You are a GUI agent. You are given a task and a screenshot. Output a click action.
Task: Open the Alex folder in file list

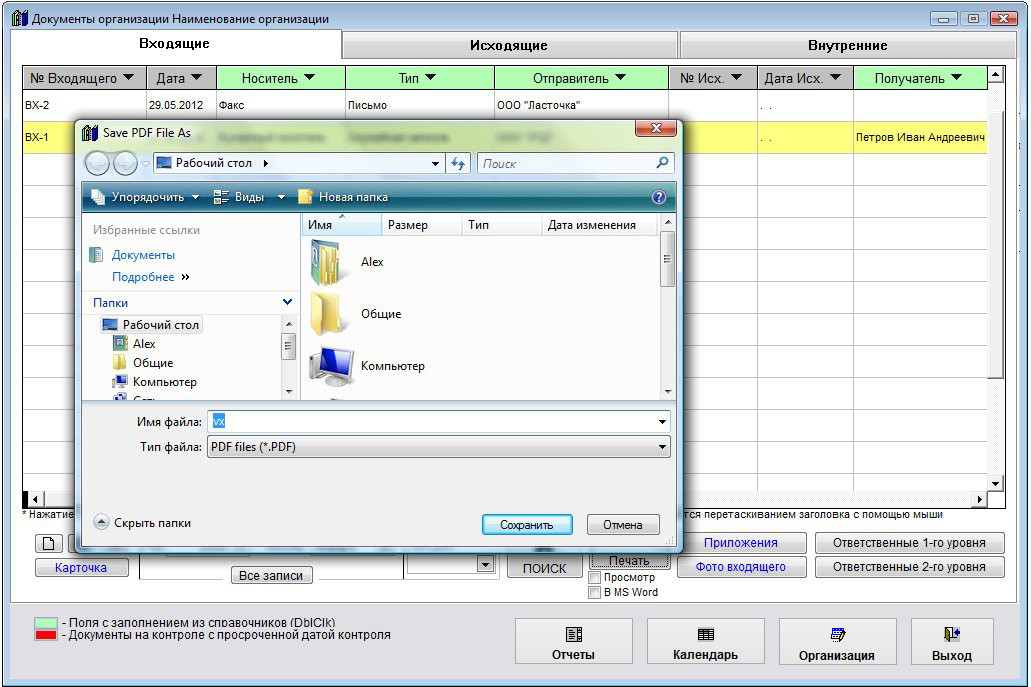pyautogui.click(x=330, y=263)
